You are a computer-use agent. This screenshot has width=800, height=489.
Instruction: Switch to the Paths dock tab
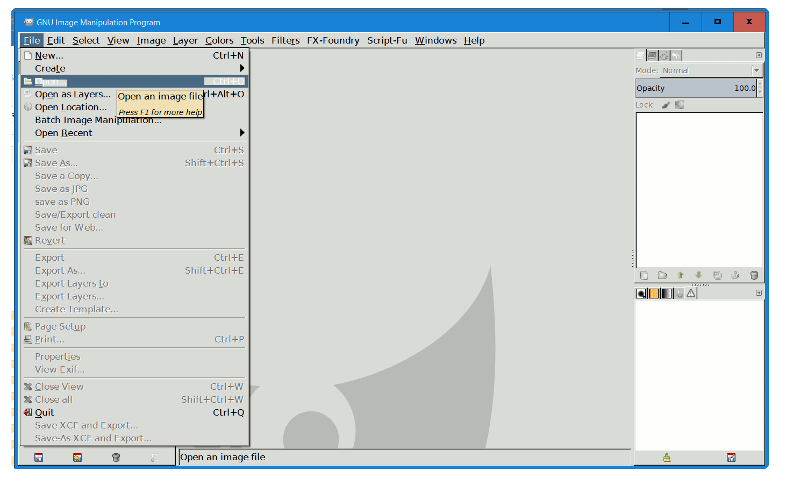(664, 55)
